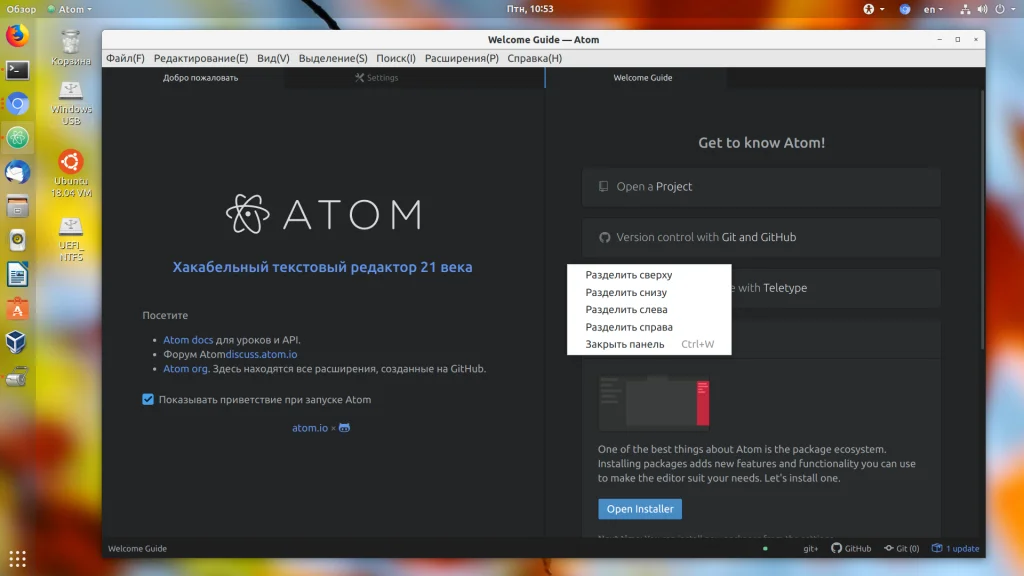1024x576 pixels.
Task: Open the Atom org link
Action: point(185,368)
